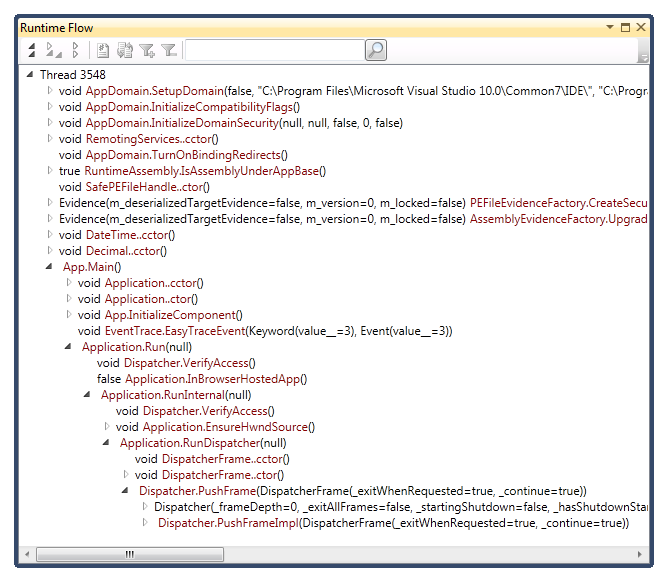Click the expand-all hollow triangles toolbar icon
Screen dimensions: 672x586
pos(76,50)
